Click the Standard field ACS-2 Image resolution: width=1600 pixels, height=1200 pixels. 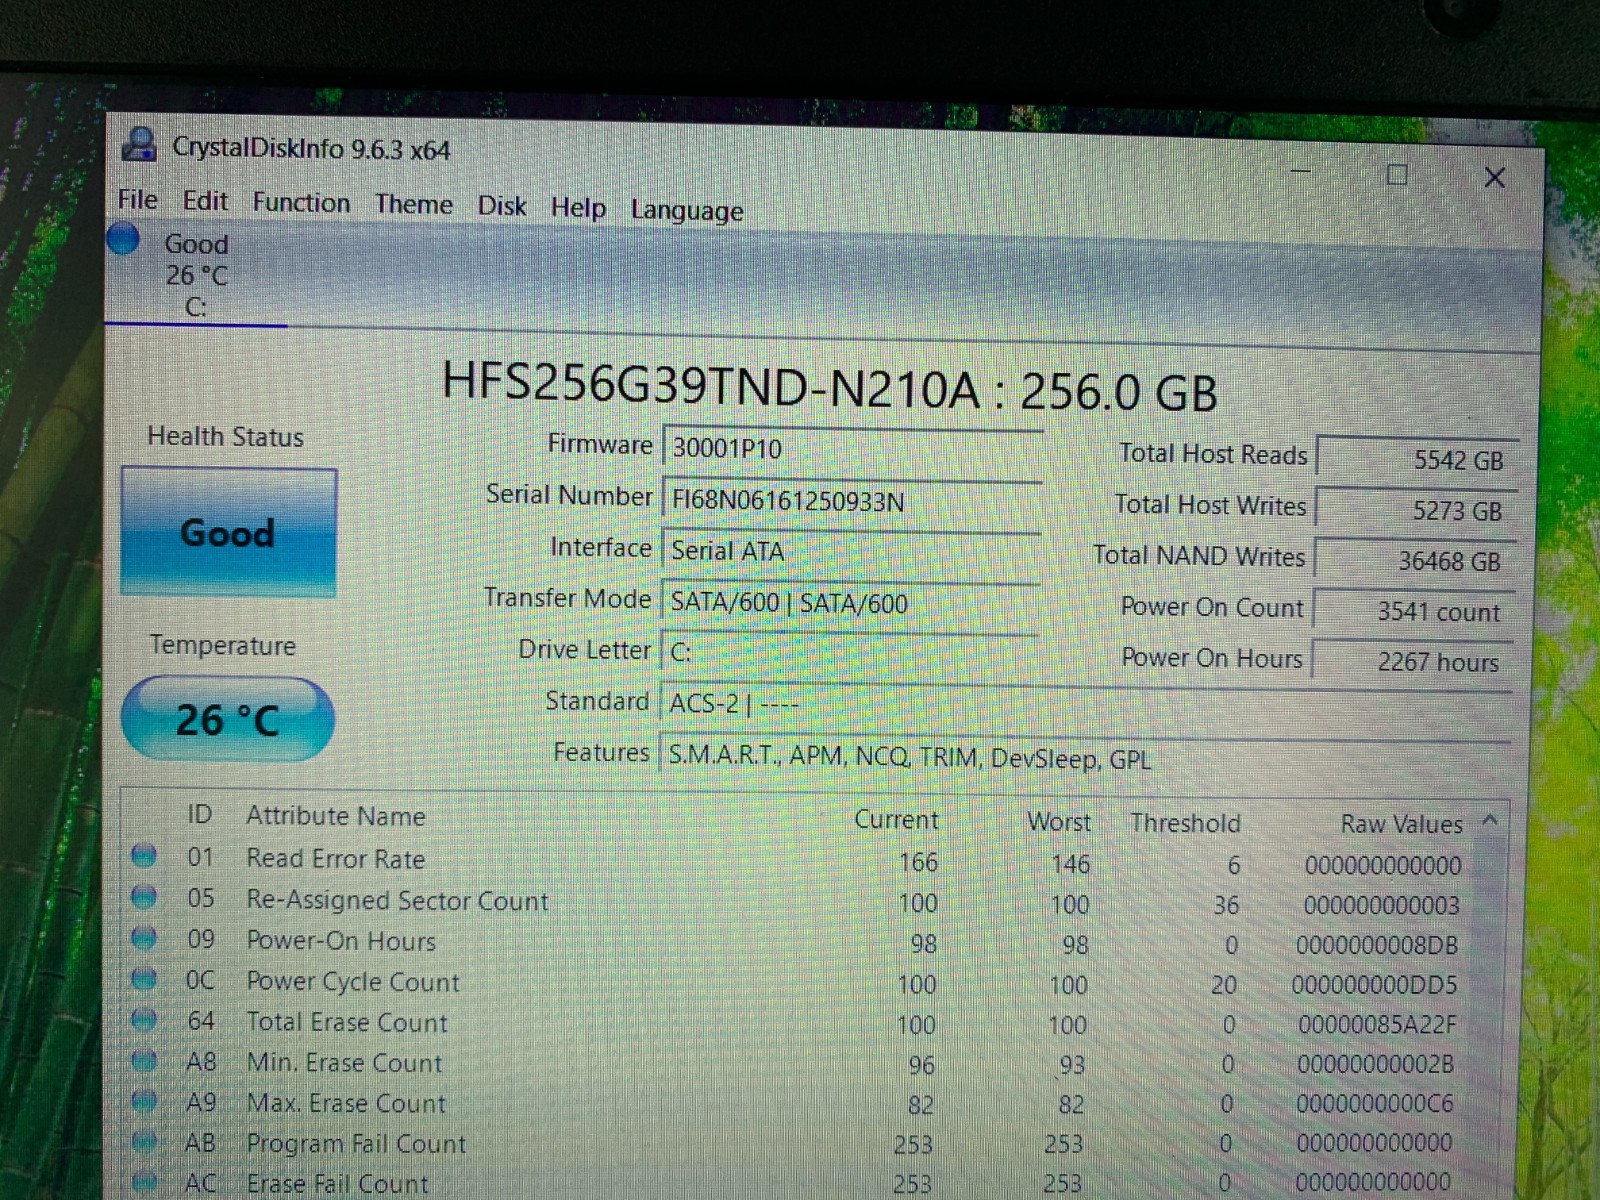point(1085,704)
